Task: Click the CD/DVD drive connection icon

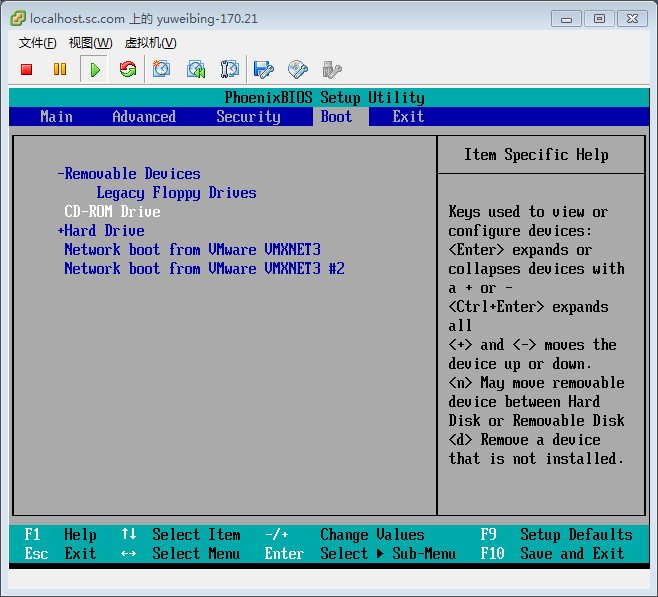Action: point(298,70)
